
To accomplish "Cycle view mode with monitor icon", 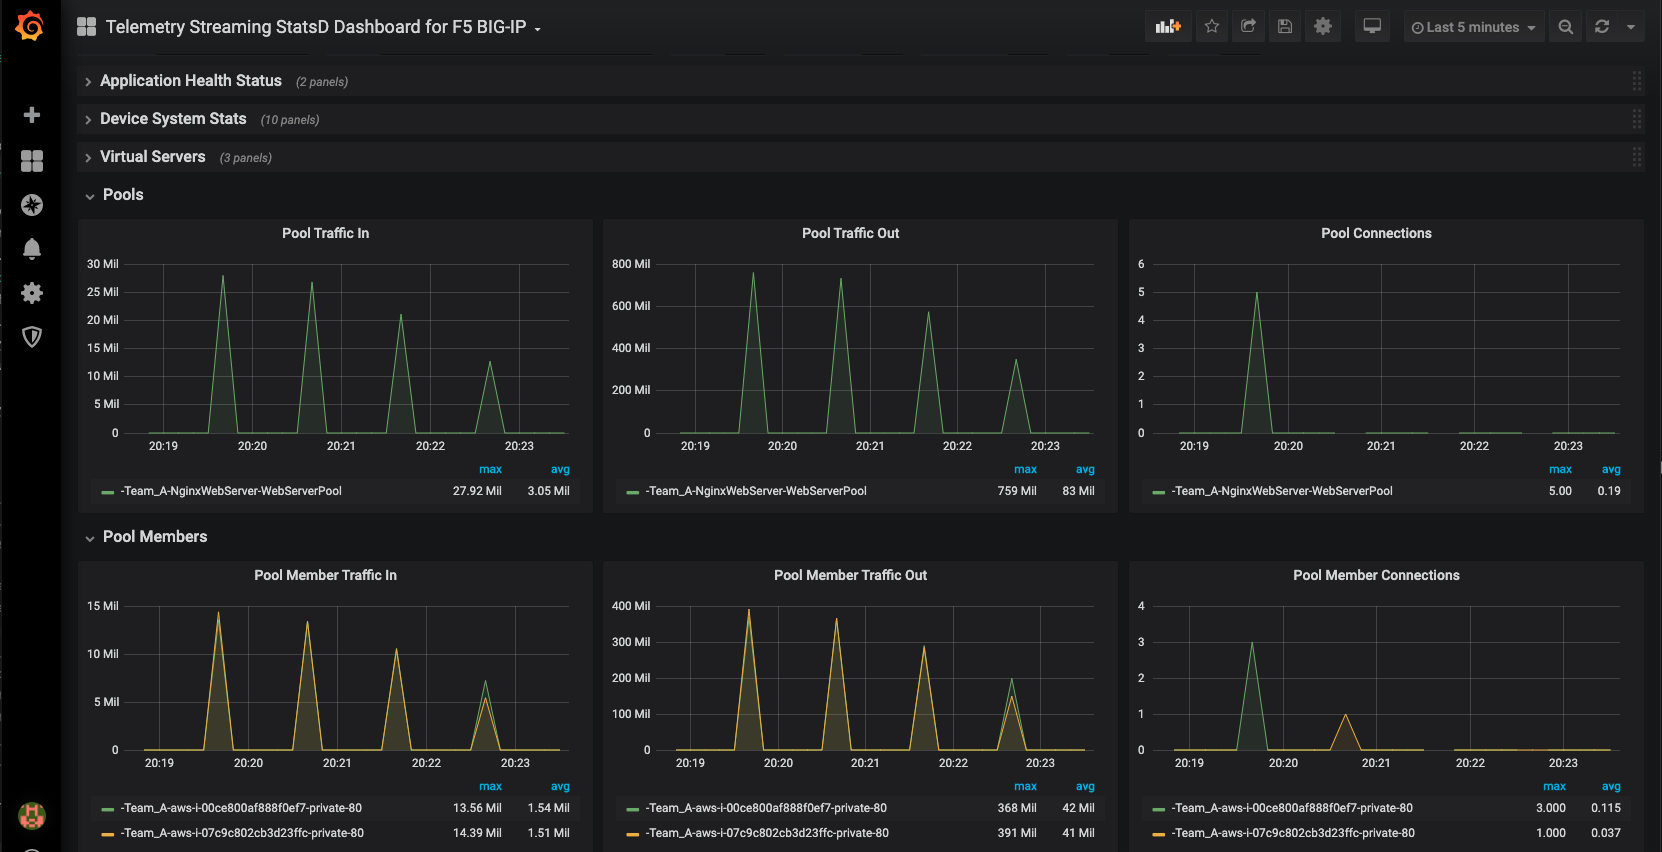I will click(x=1372, y=27).
